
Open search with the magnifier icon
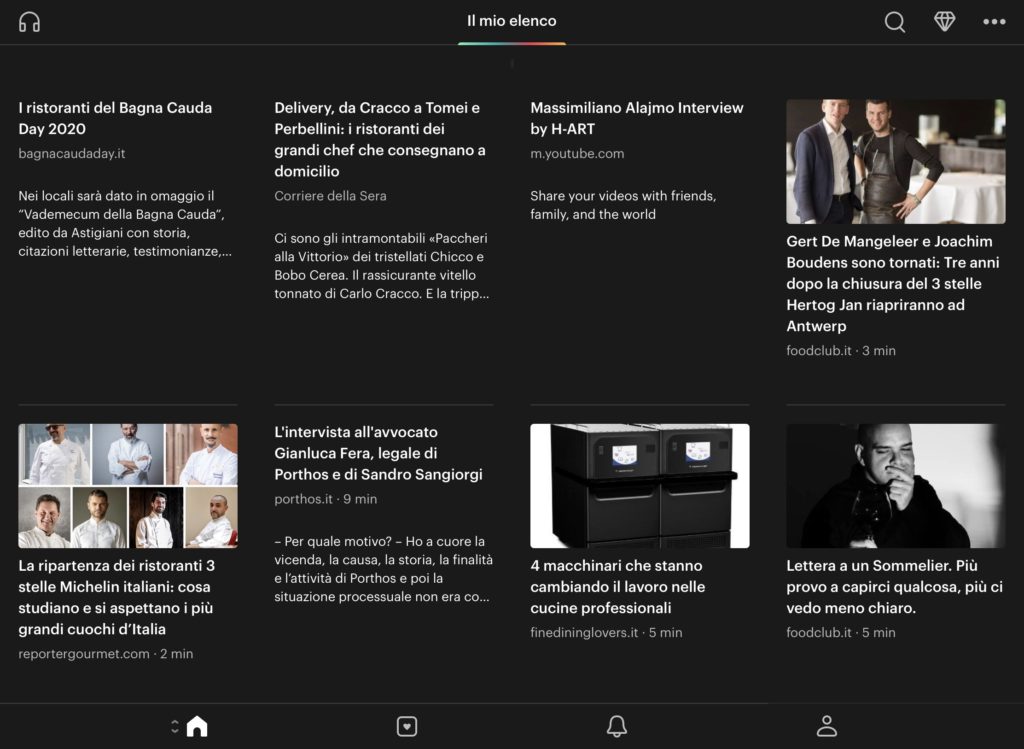click(x=895, y=22)
